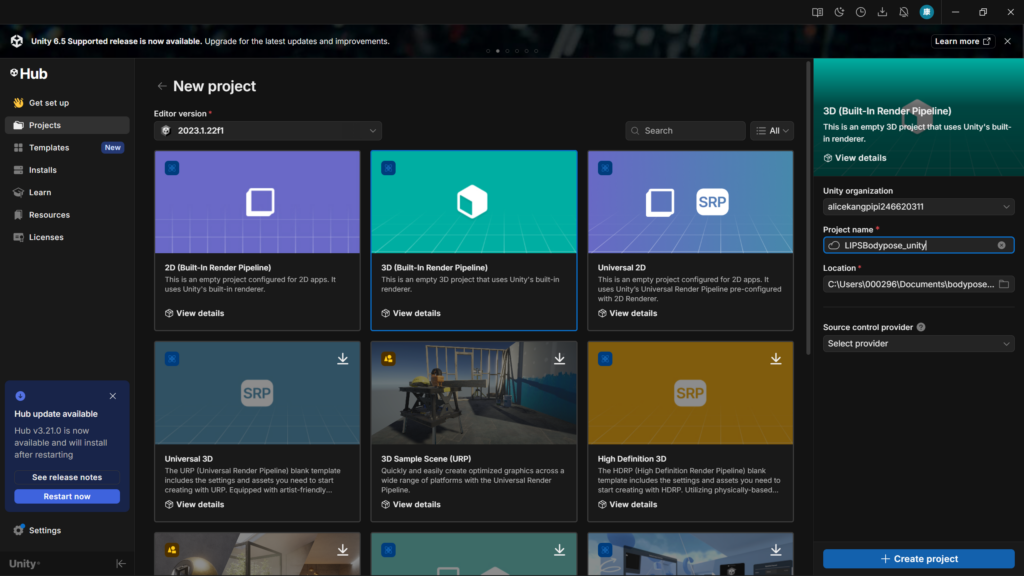Image resolution: width=1024 pixels, height=576 pixels.
Task: Open the Learn section in sidebar
Action: pos(67,193)
